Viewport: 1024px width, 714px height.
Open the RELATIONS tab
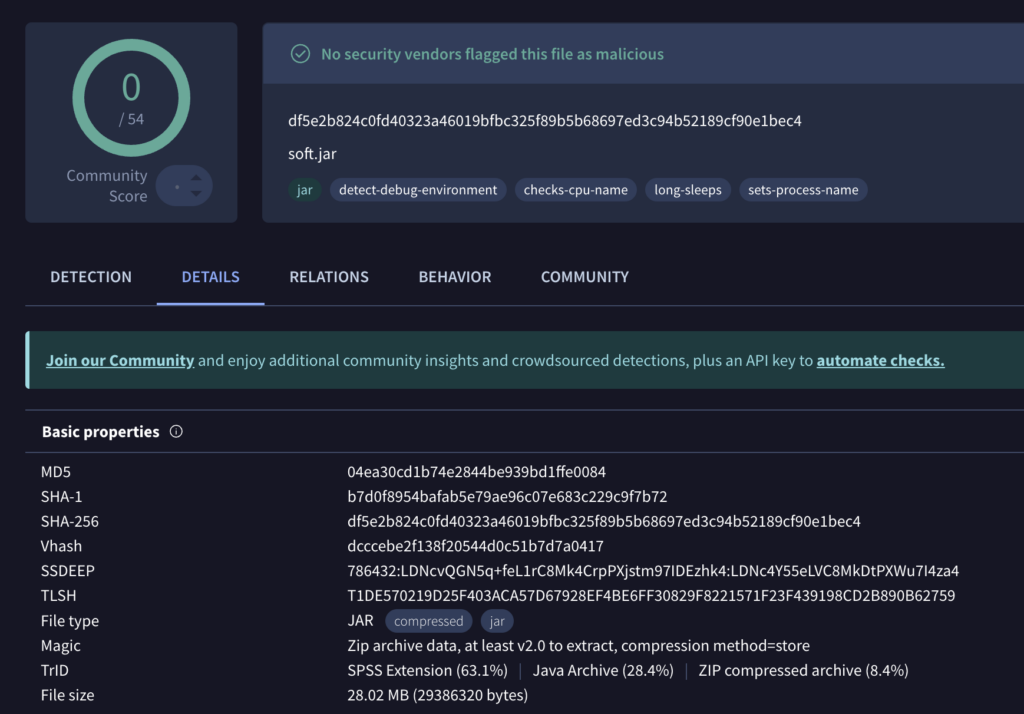click(x=329, y=277)
